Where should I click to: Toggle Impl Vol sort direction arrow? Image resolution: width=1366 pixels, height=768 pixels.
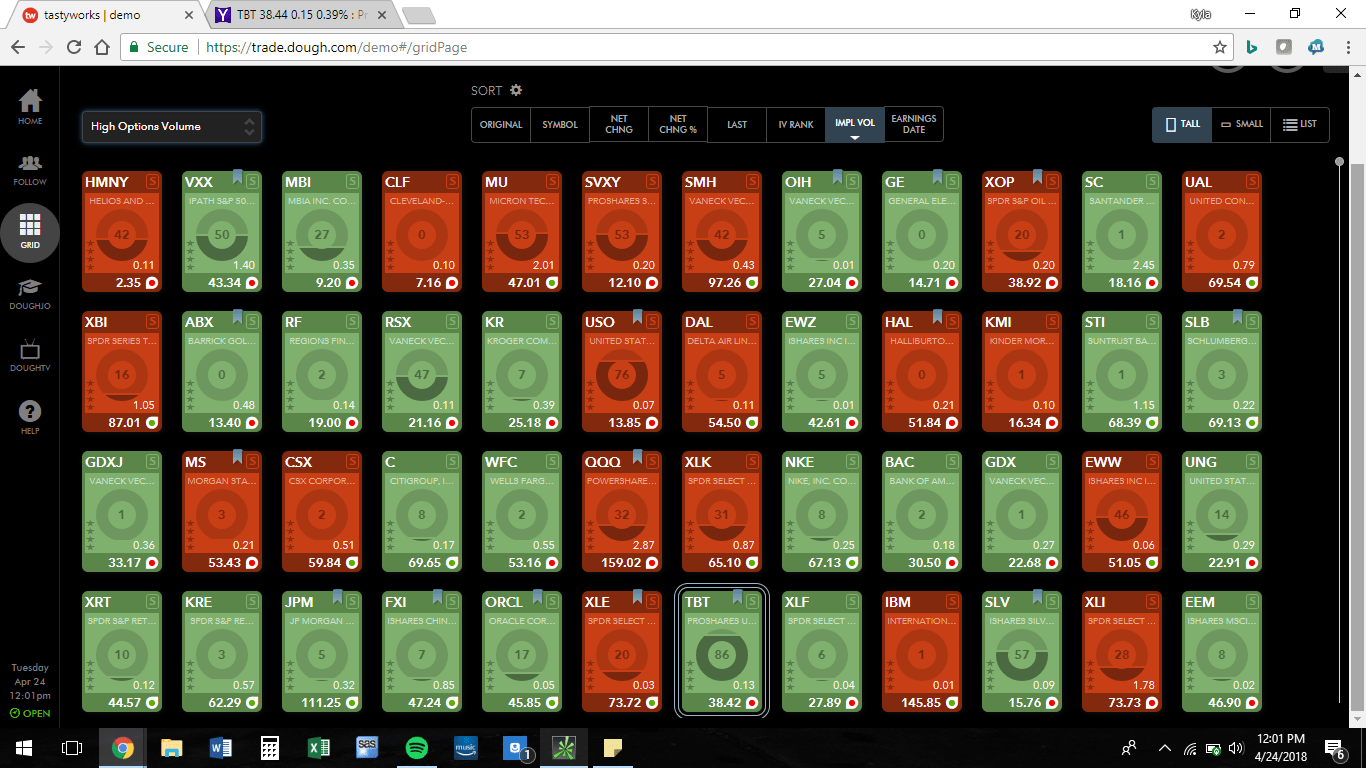point(855,138)
